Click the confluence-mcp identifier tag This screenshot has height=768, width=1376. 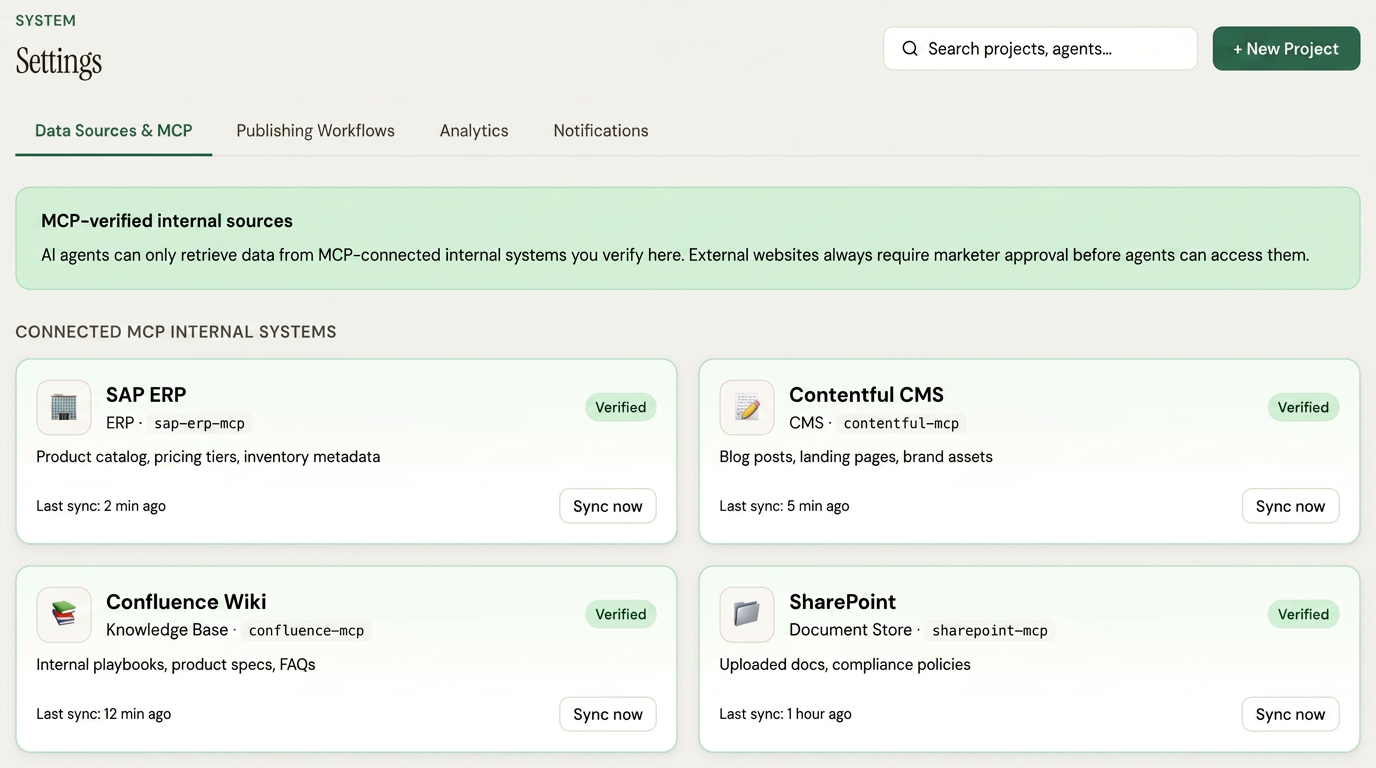coord(306,630)
